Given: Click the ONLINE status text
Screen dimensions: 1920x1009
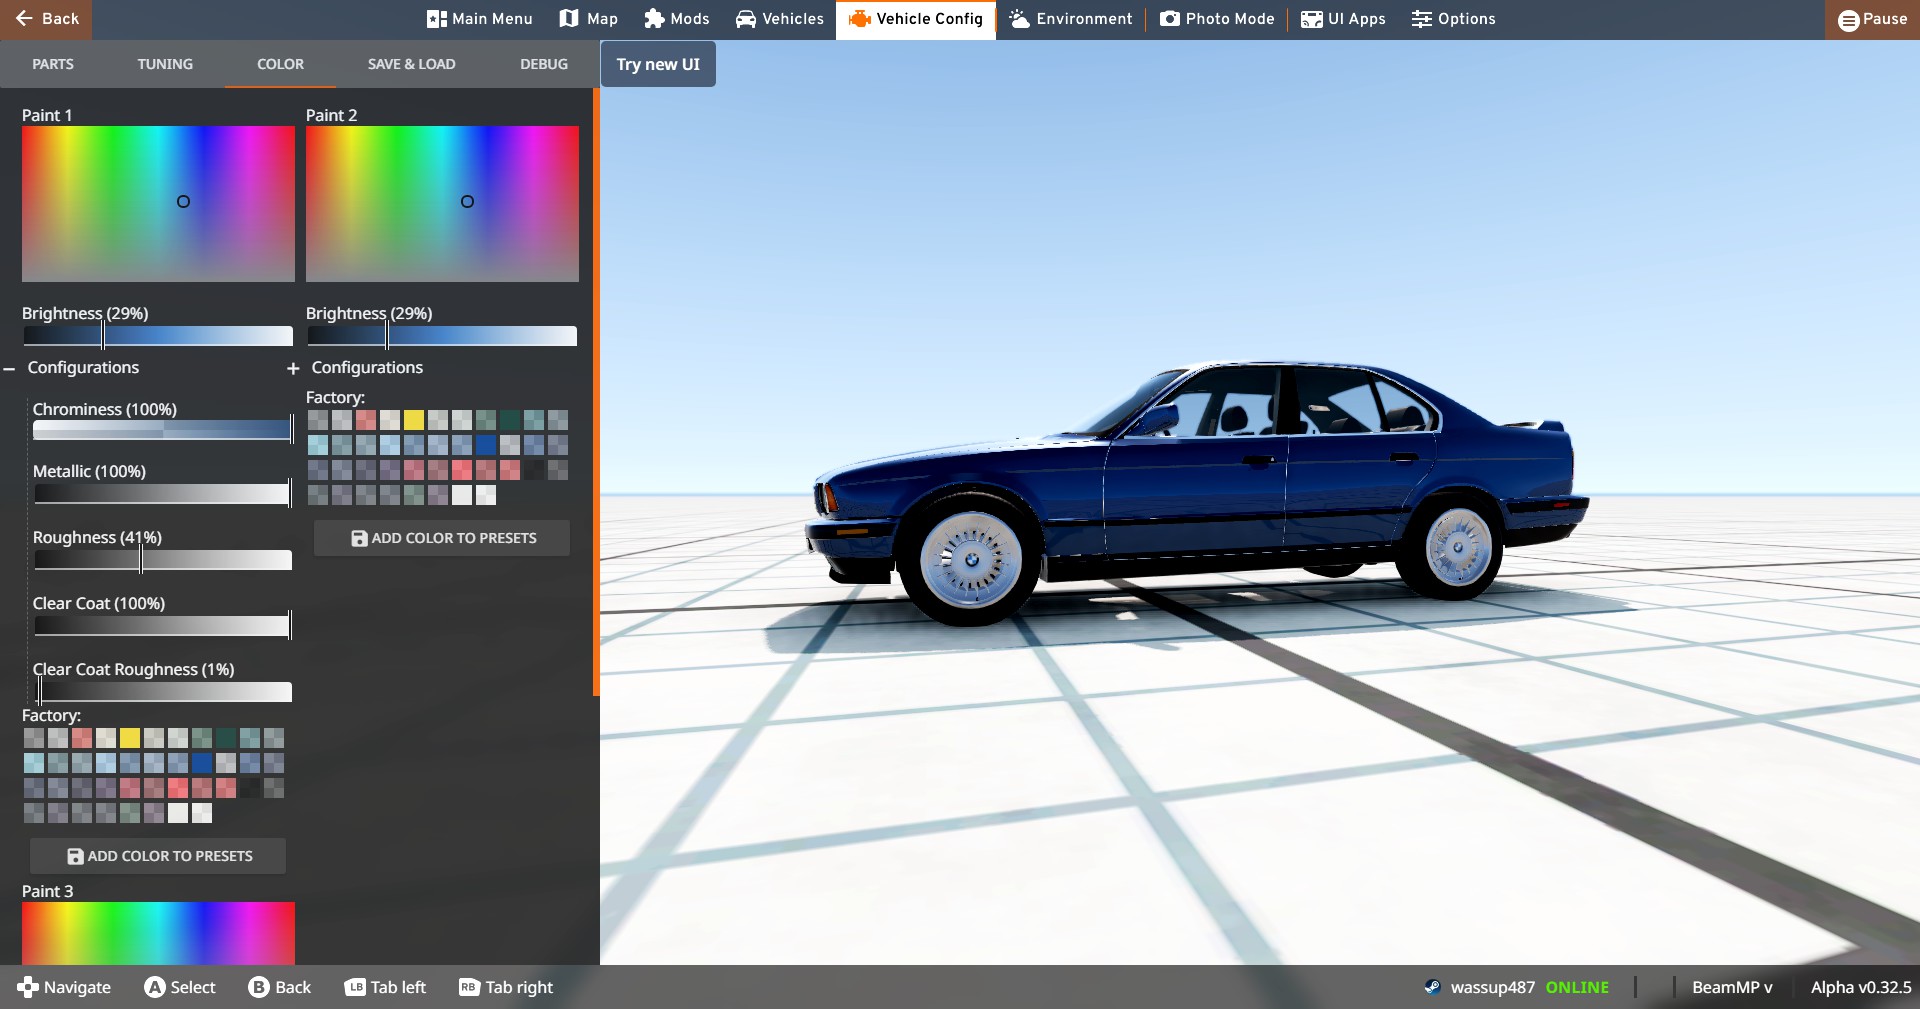Looking at the screenshot, I should click(1577, 987).
